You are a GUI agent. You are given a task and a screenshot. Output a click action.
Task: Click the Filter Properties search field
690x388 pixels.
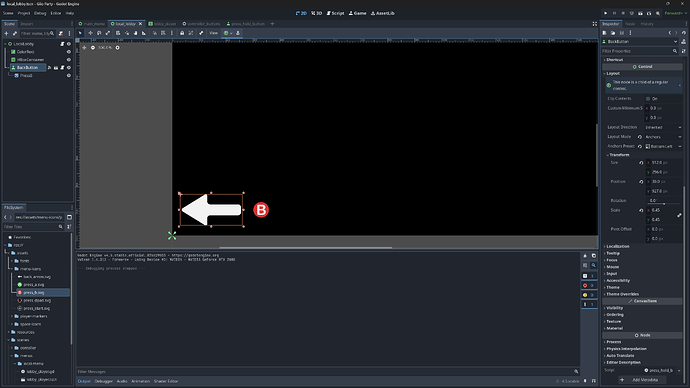coord(639,51)
